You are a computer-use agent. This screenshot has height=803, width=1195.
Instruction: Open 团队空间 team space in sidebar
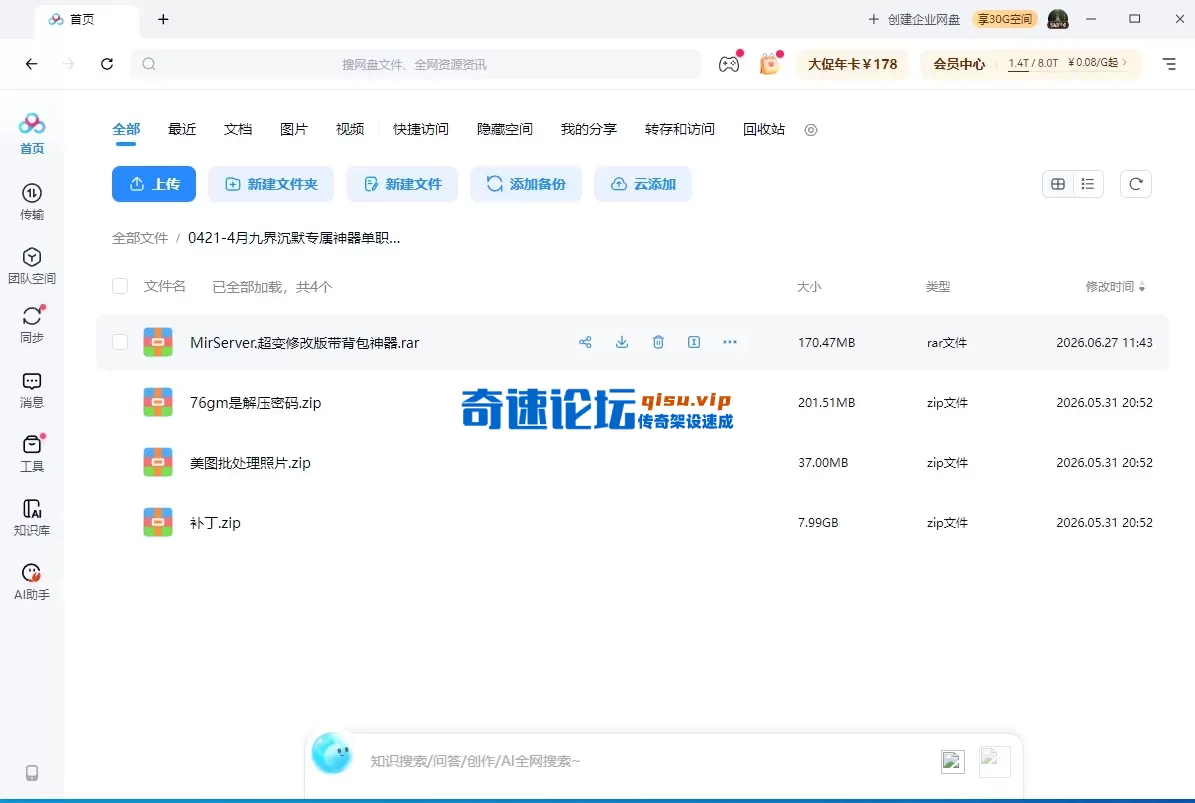31,266
